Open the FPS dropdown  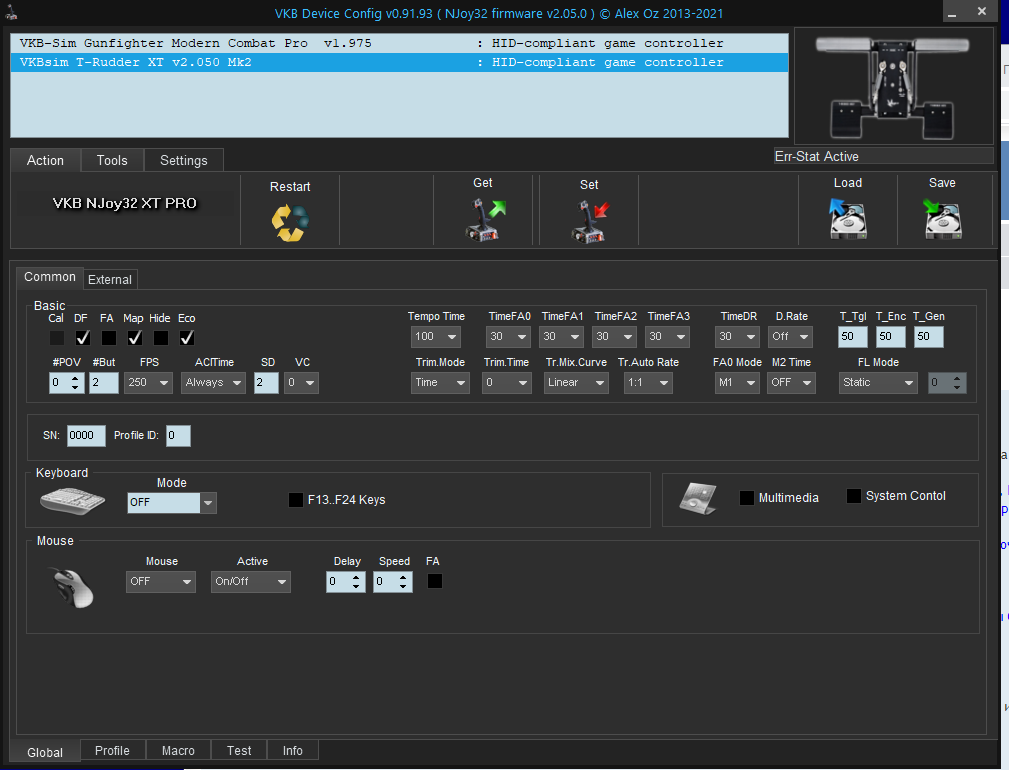pos(148,383)
